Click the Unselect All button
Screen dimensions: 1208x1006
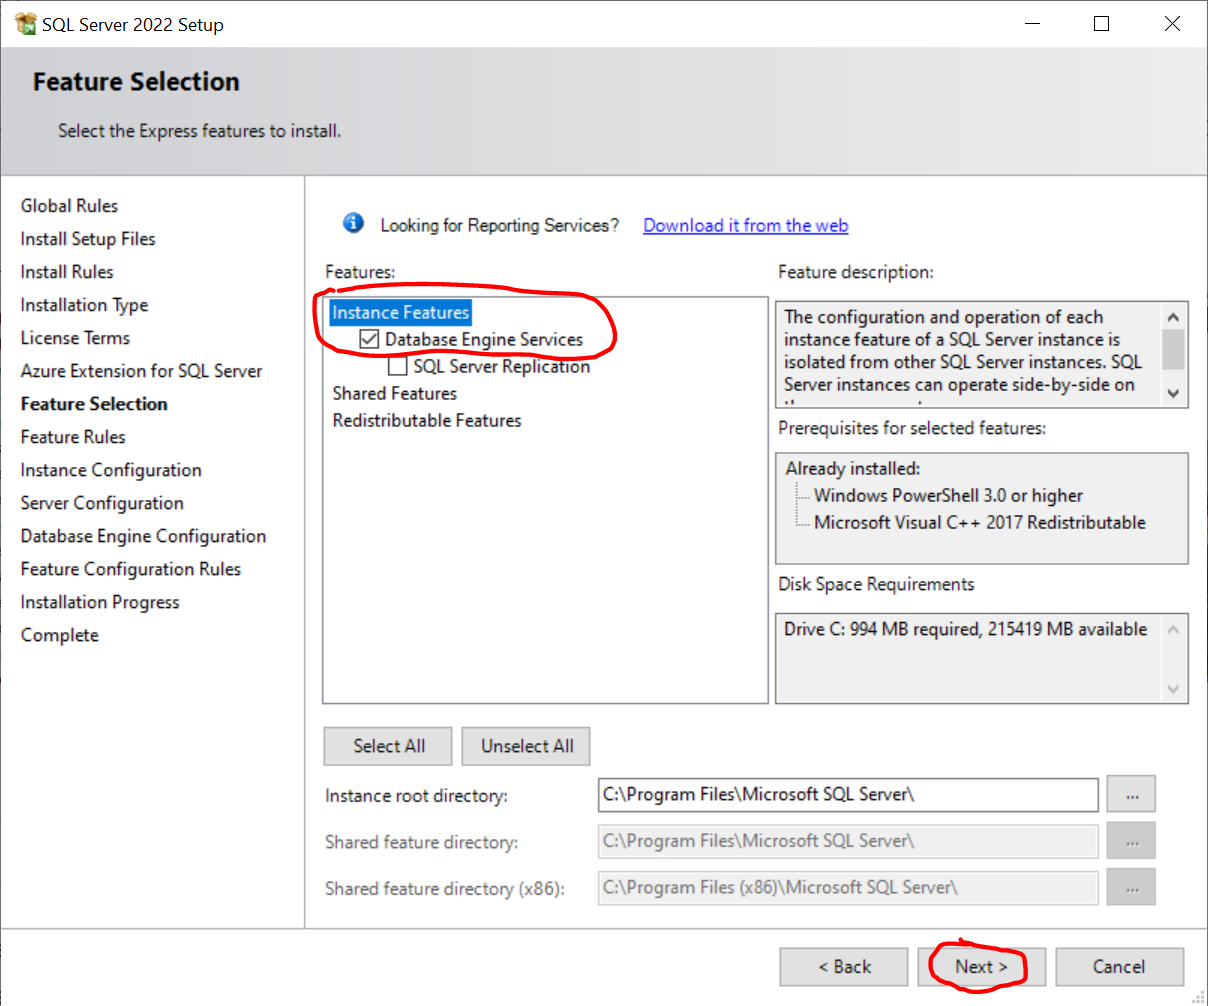526,746
